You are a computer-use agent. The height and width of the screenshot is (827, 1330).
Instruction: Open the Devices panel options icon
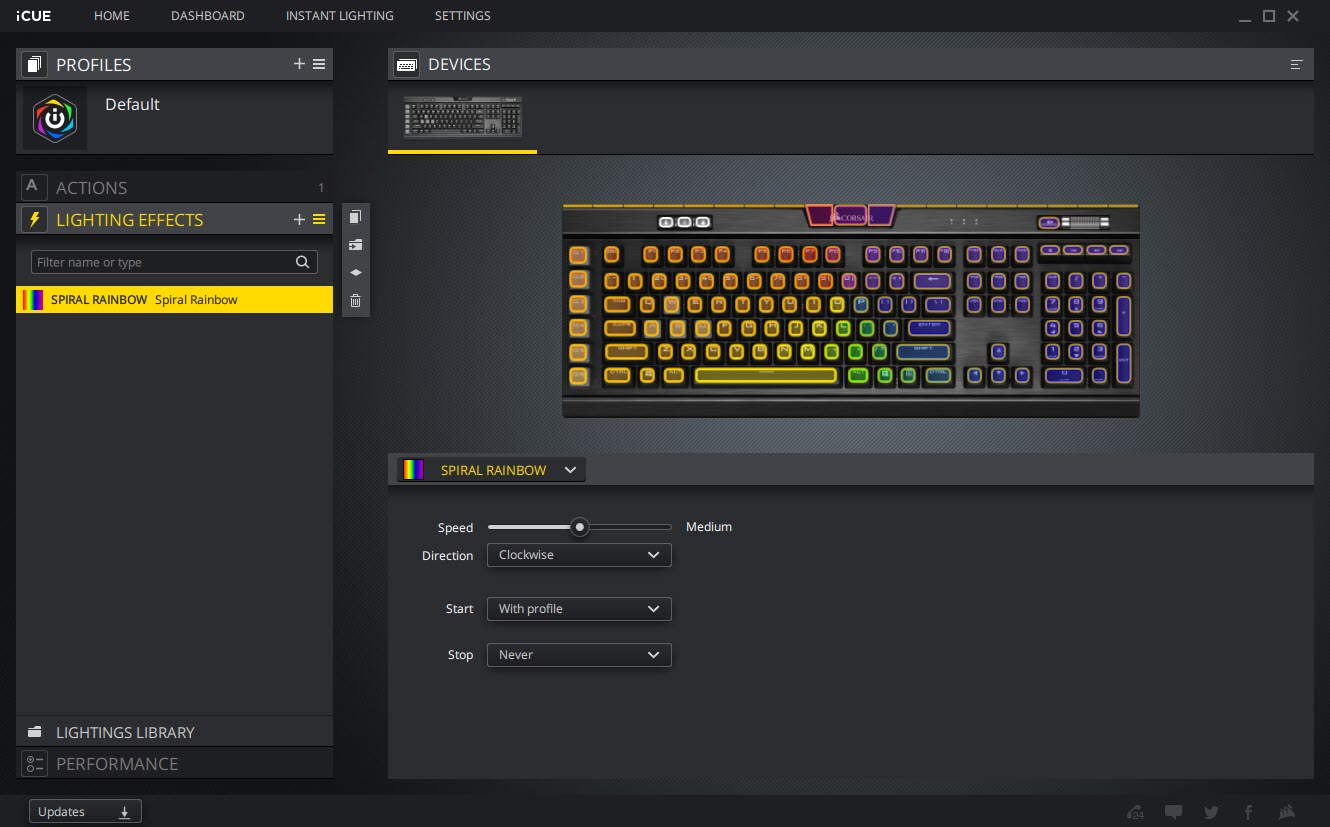(1297, 64)
